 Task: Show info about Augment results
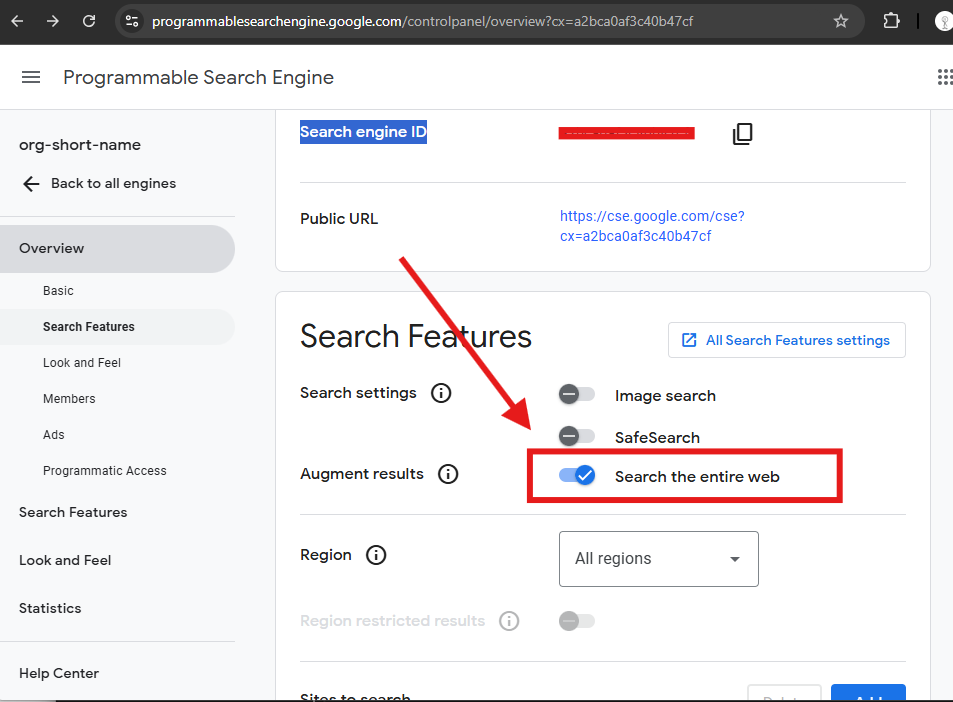tap(448, 474)
